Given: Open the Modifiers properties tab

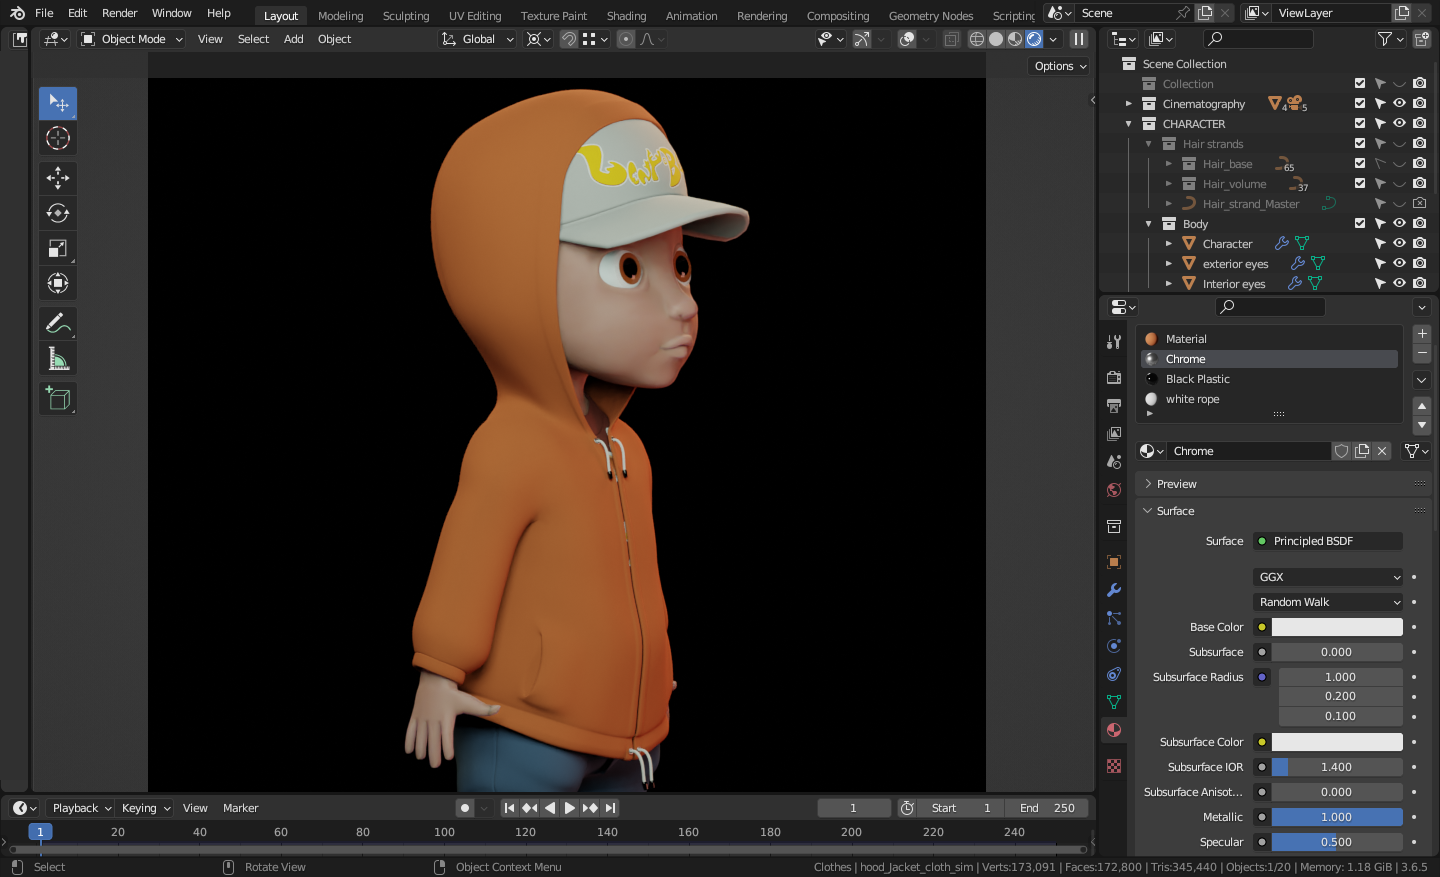Looking at the screenshot, I should coord(1114,590).
